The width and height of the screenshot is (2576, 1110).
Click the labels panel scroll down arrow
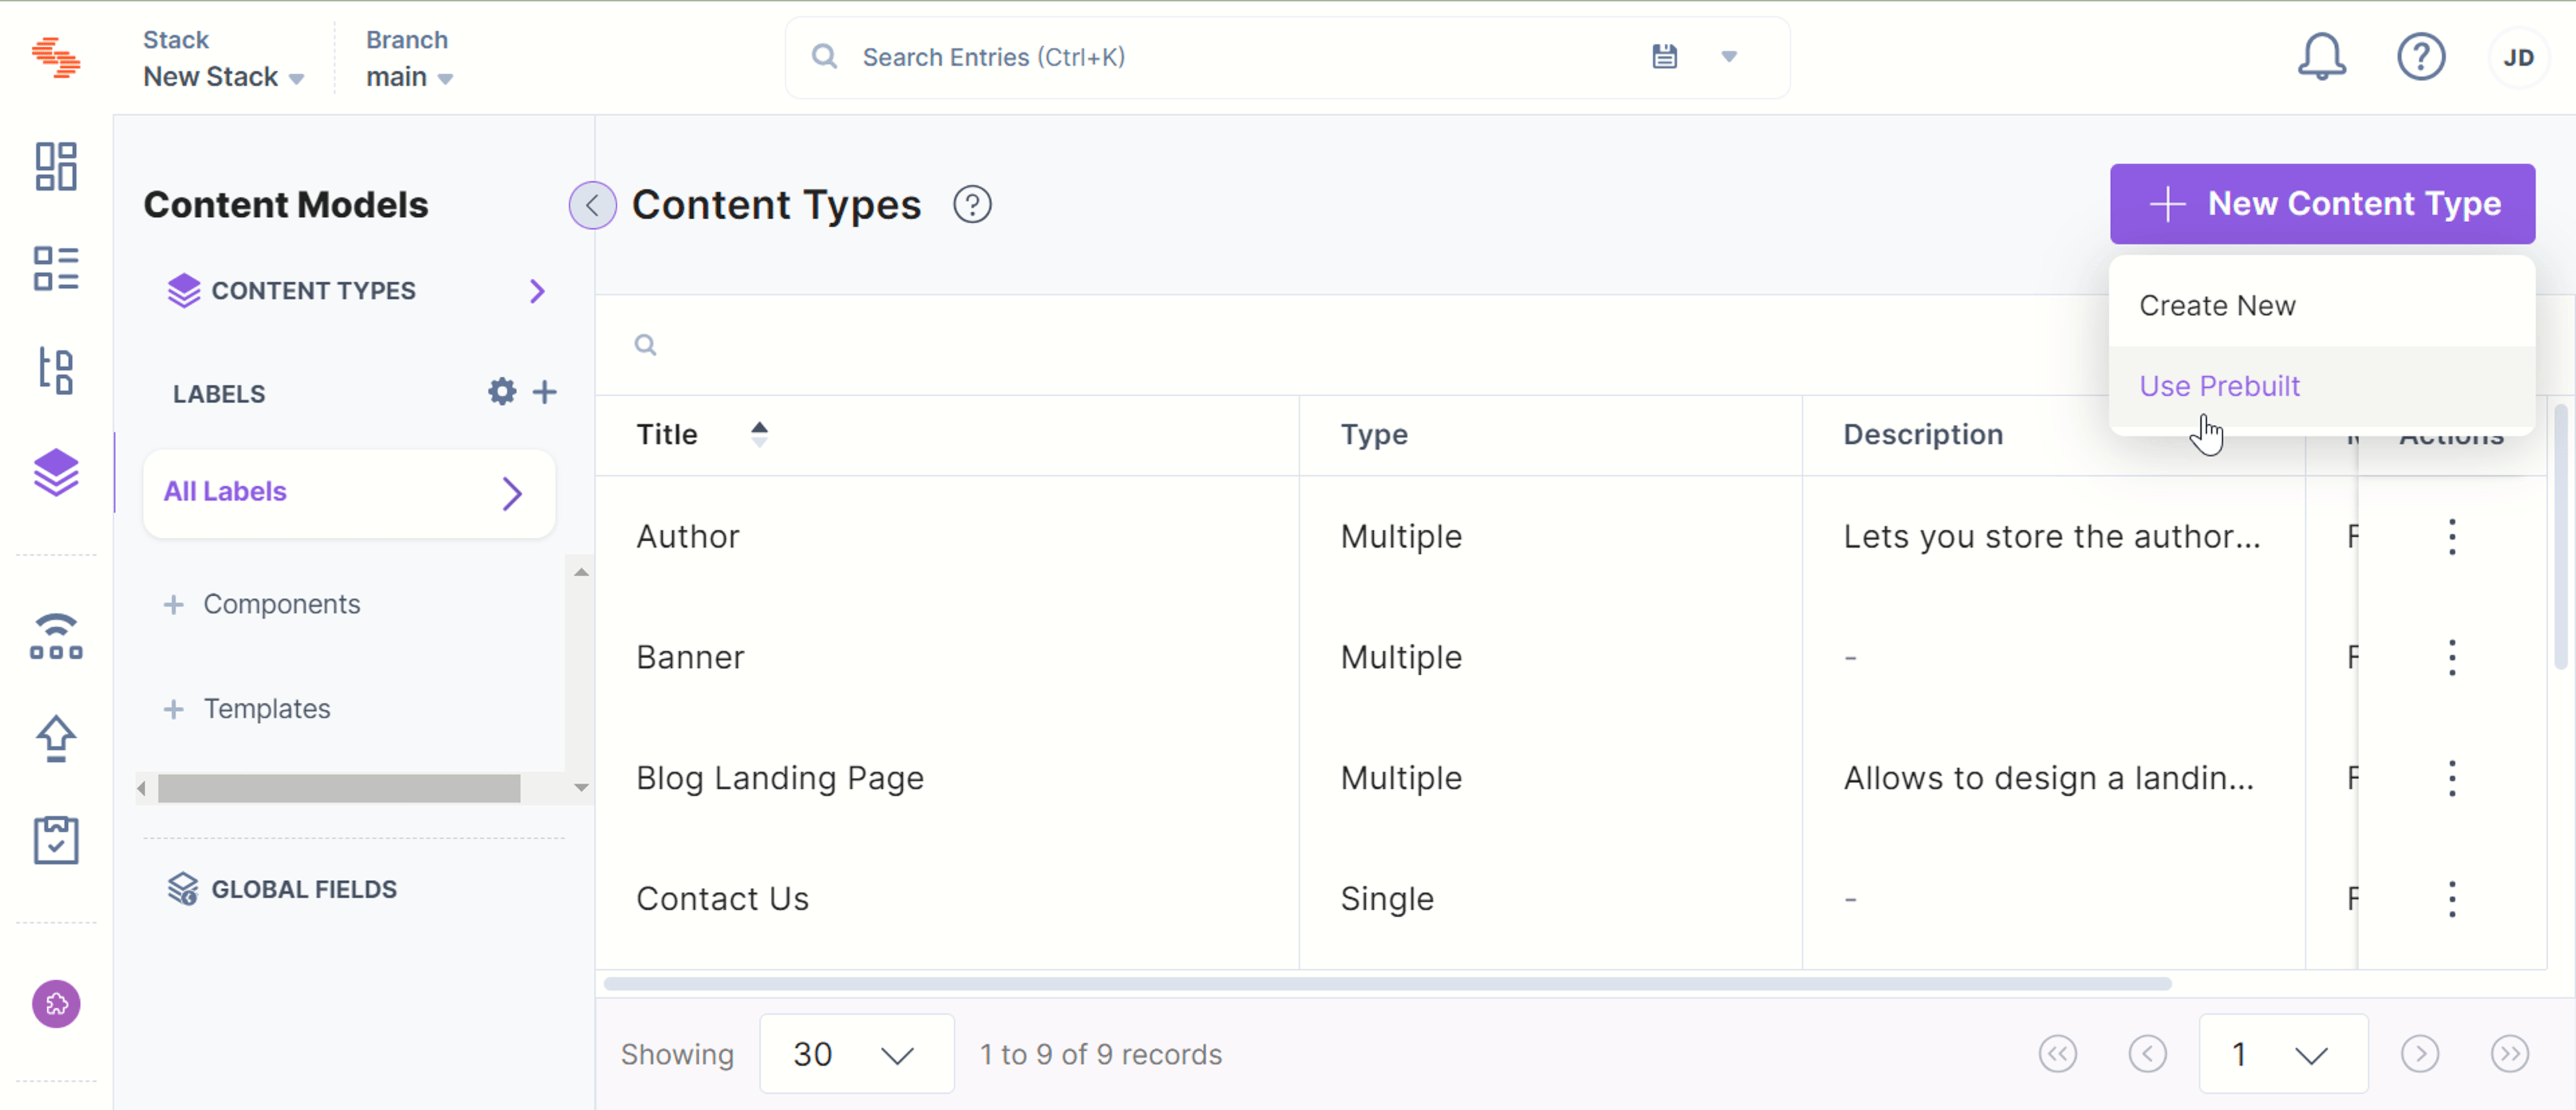tap(581, 788)
